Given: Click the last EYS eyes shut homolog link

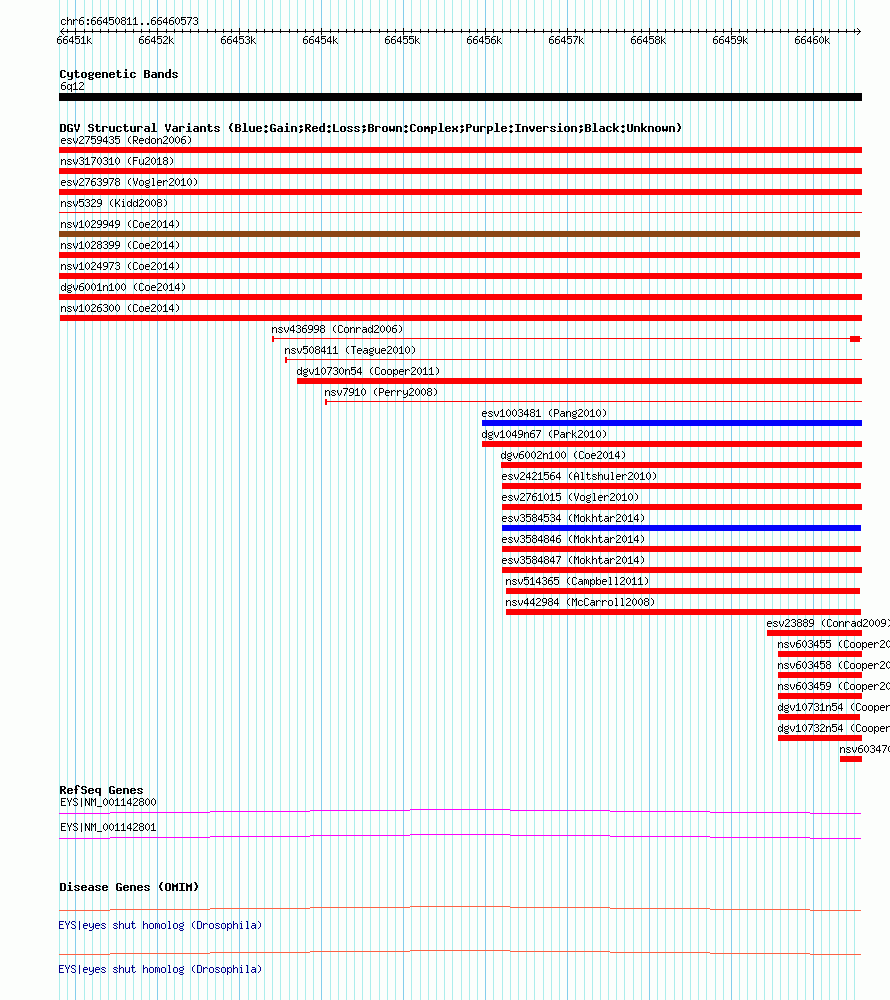Looking at the screenshot, I should point(160,970).
